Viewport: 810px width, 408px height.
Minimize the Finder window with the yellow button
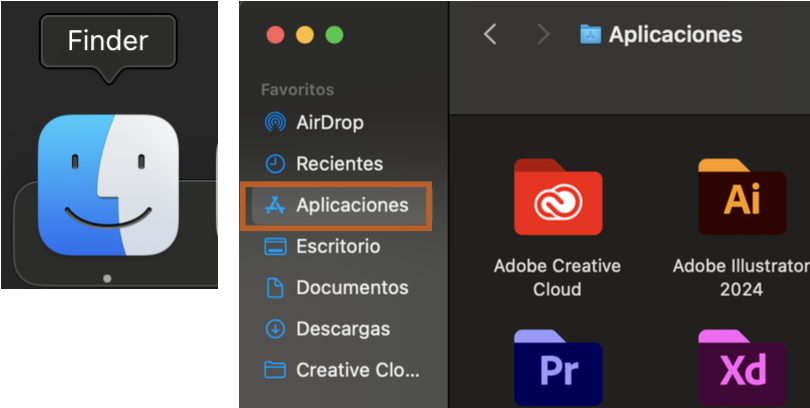click(304, 35)
